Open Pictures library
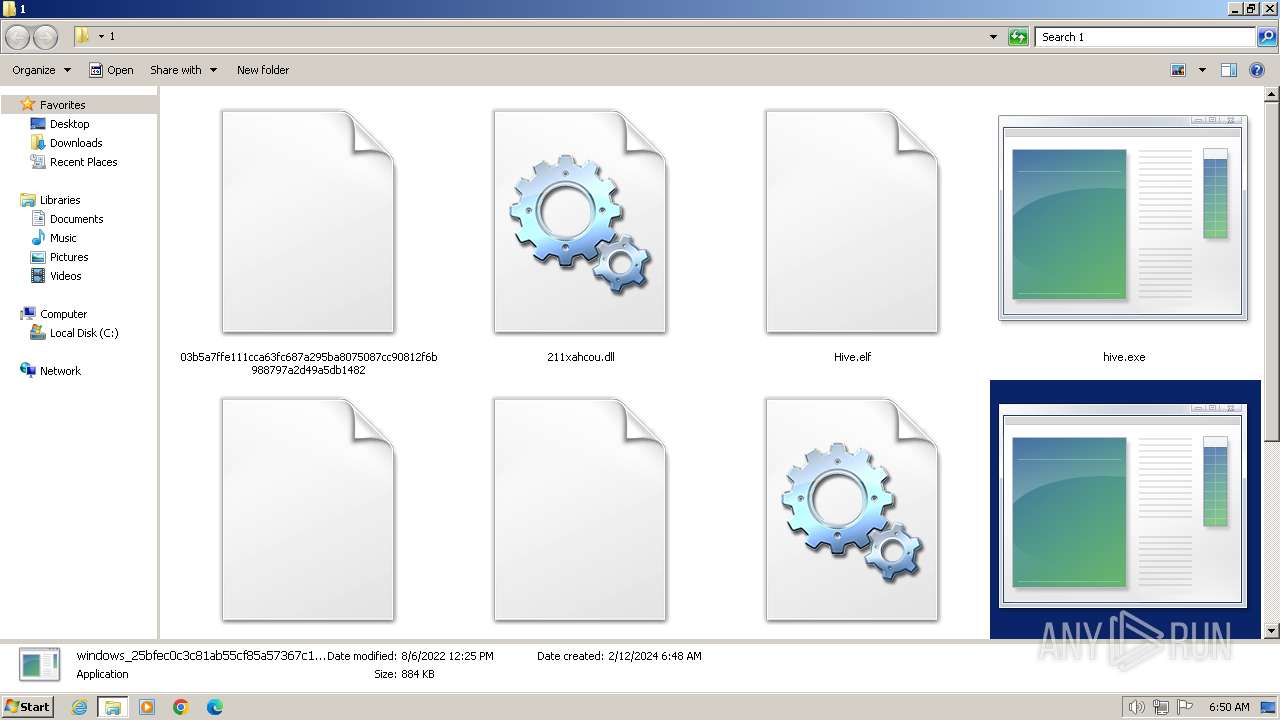This screenshot has width=1280, height=720. tap(69, 257)
